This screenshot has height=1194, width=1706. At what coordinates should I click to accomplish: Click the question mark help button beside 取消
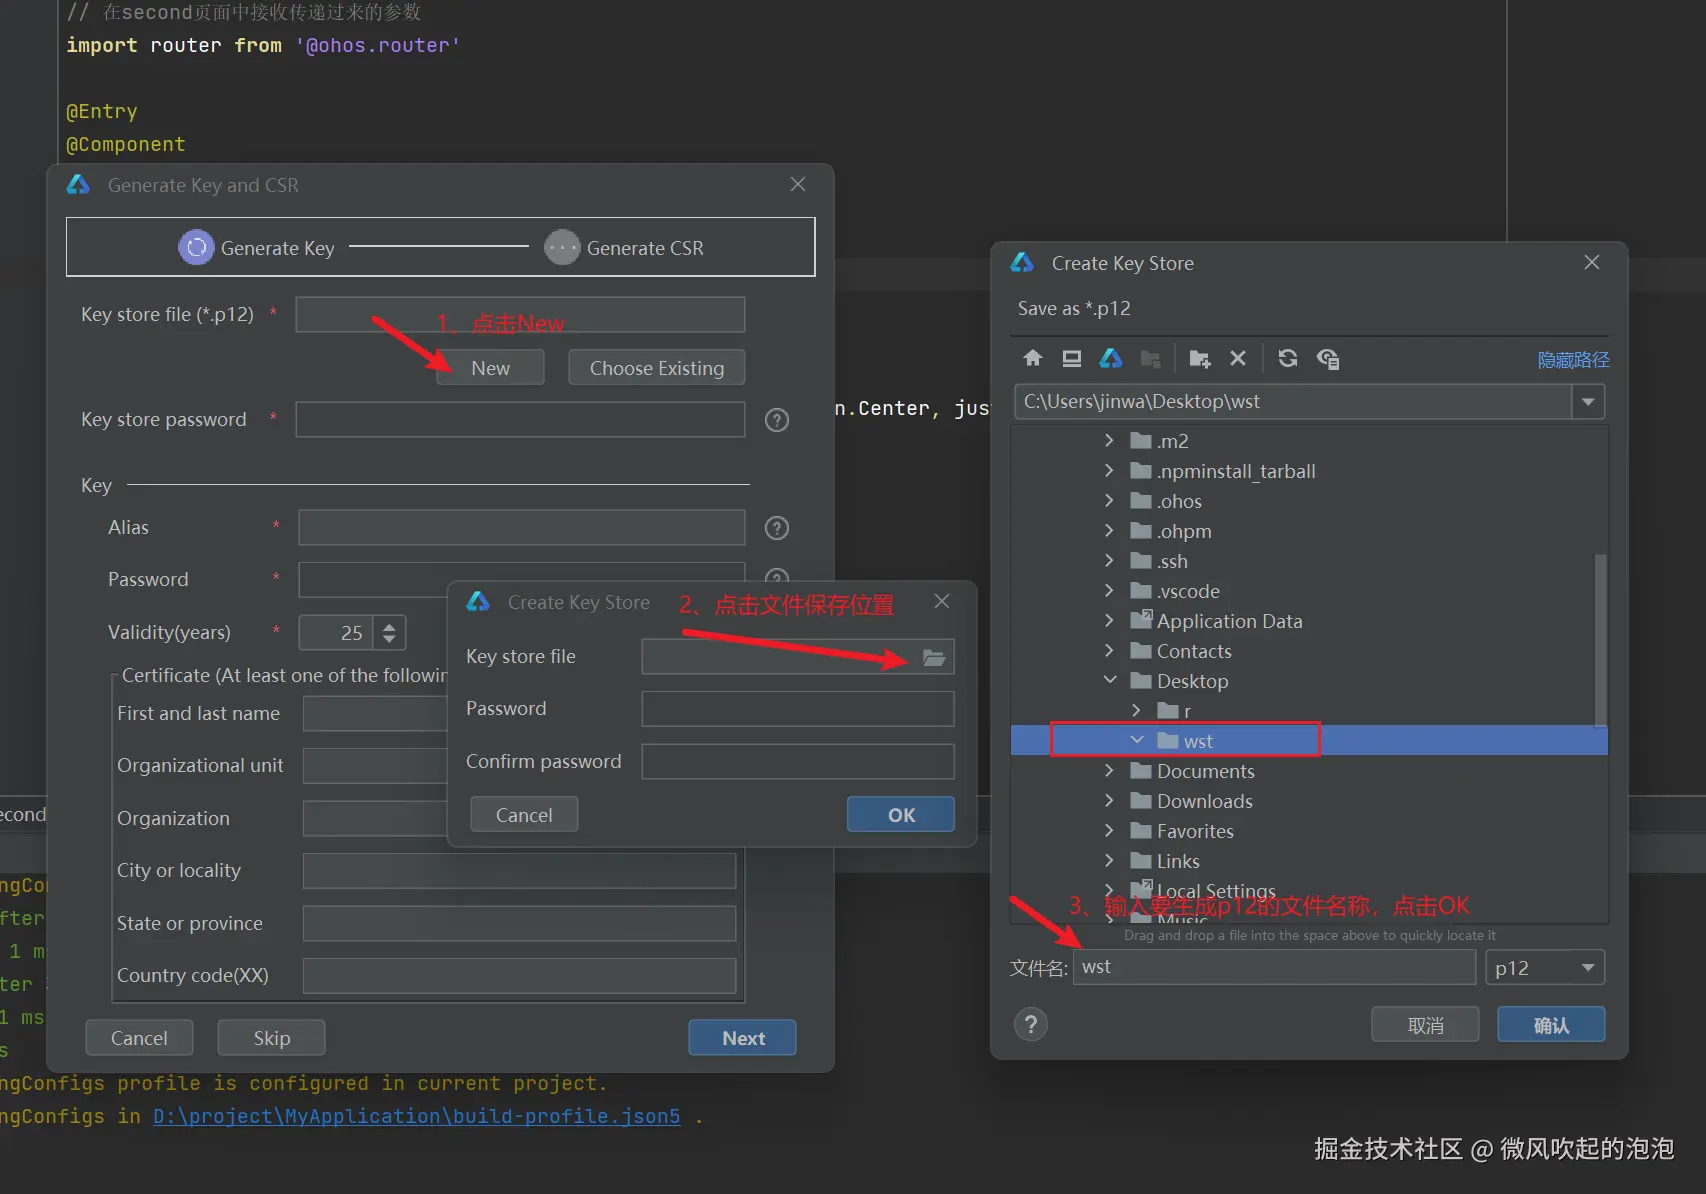pos(1031,1024)
